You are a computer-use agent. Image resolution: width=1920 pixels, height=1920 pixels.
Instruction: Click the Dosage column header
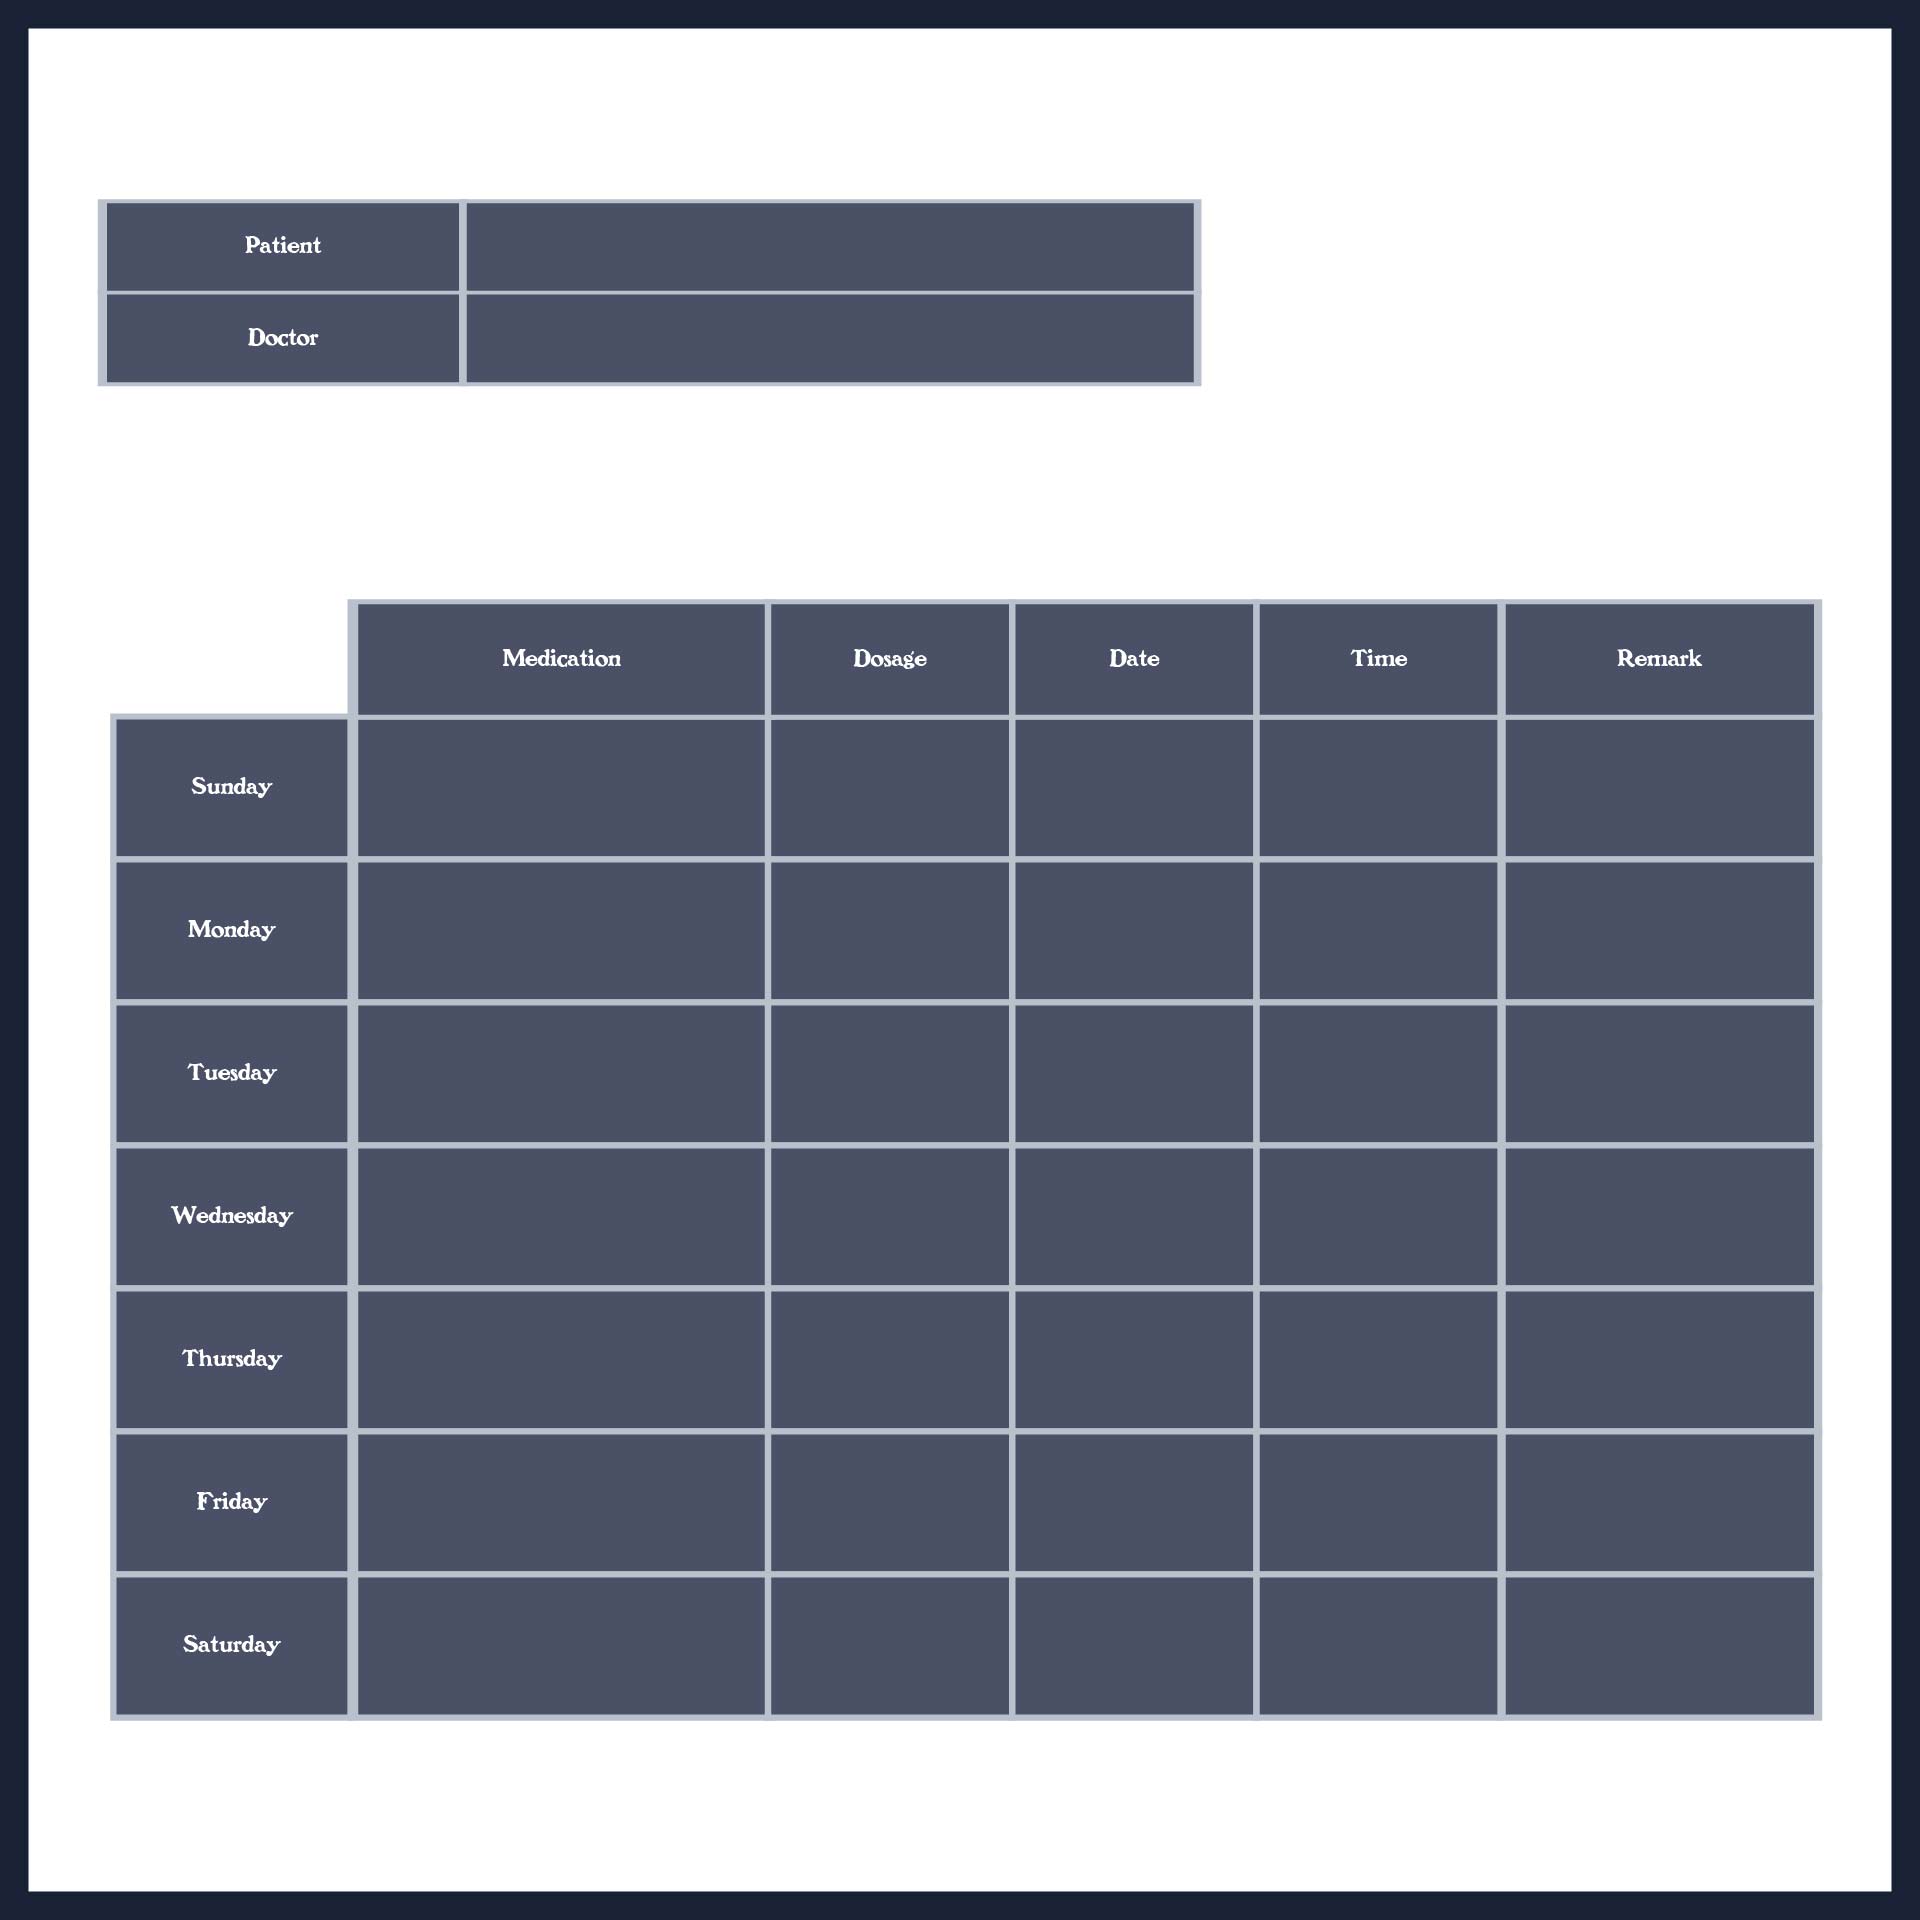tap(888, 659)
